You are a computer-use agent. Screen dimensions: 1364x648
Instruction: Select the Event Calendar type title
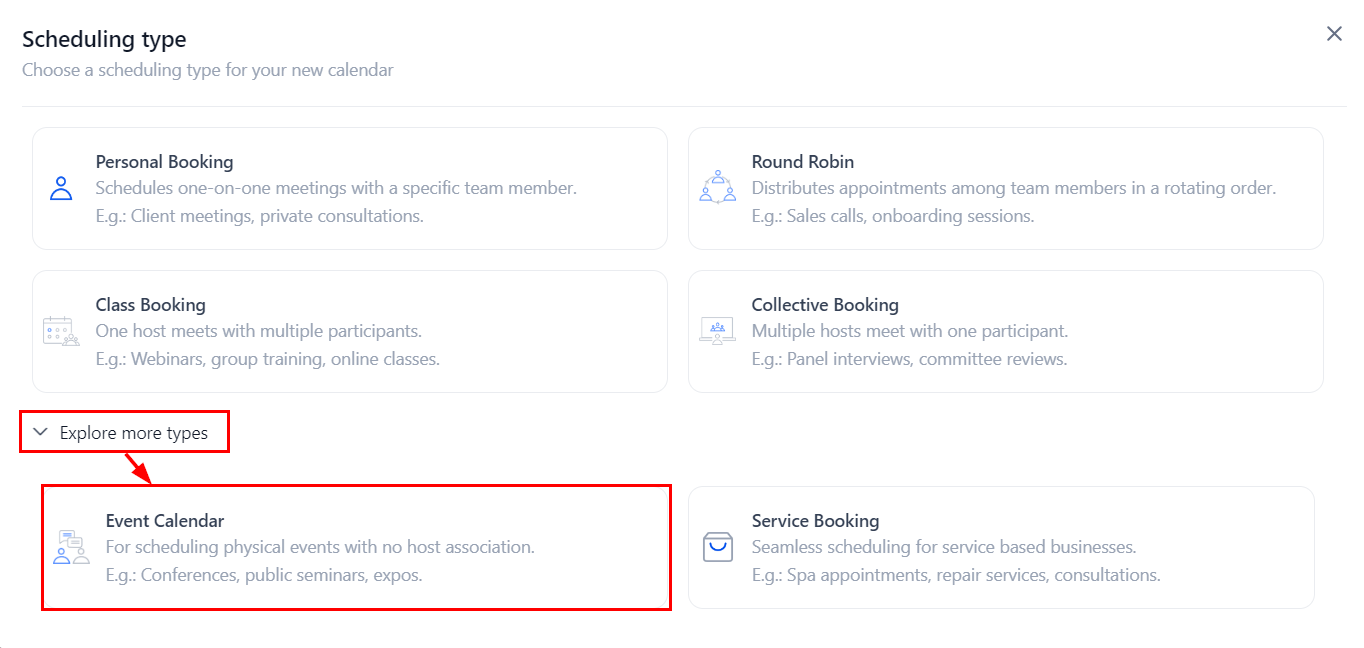(165, 521)
